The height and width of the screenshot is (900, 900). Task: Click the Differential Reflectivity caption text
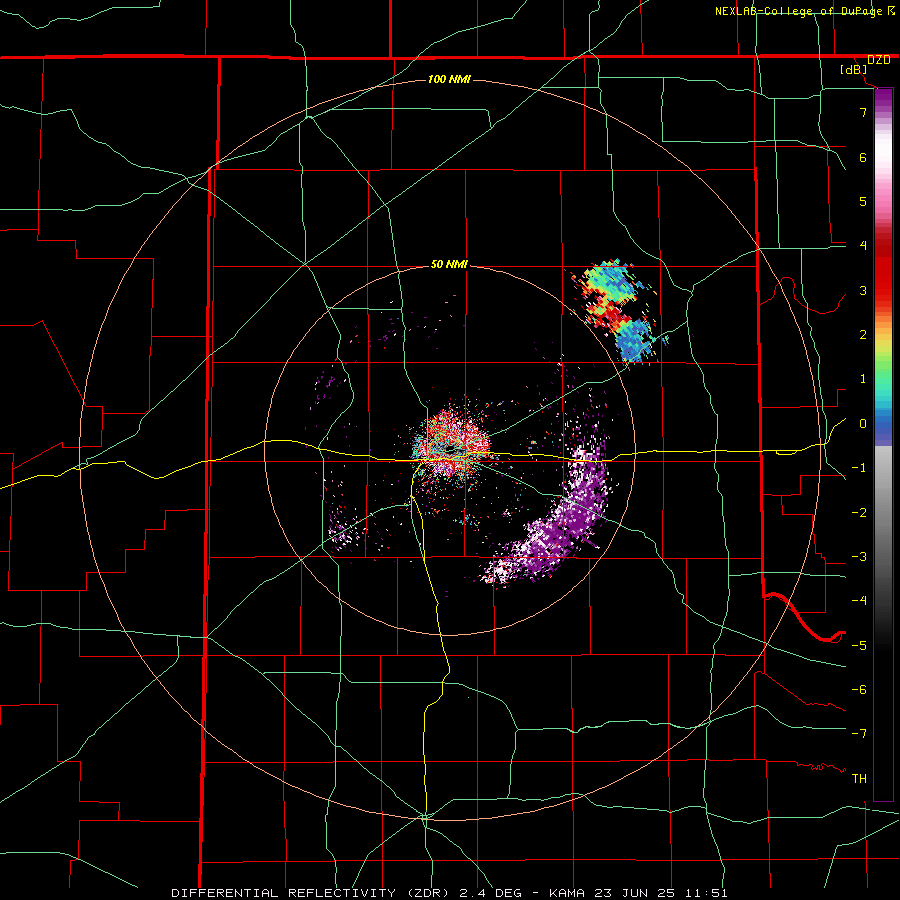(x=449, y=893)
